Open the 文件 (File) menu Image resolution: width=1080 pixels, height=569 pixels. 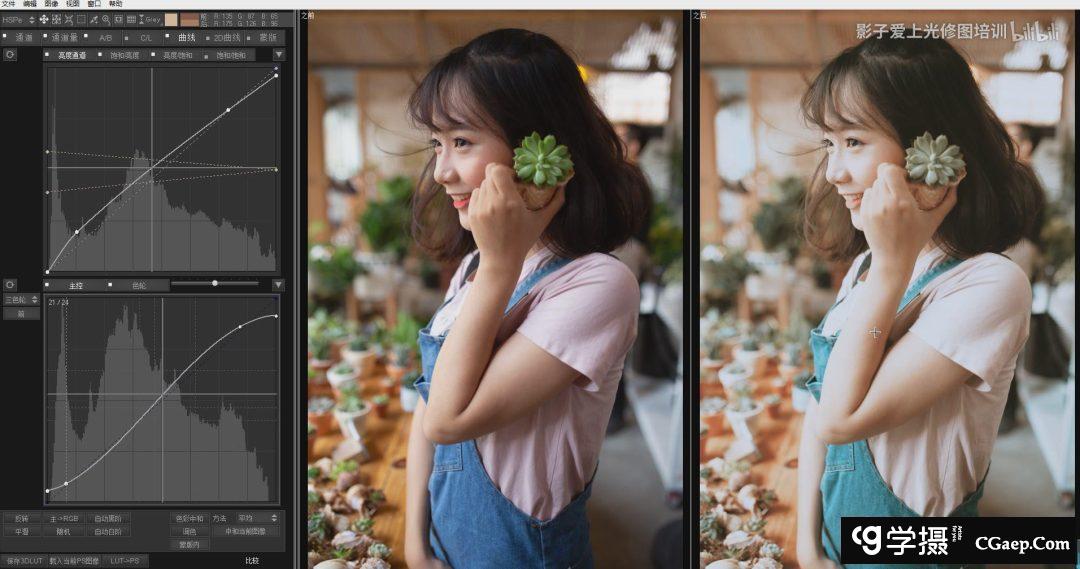tap(11, 4)
